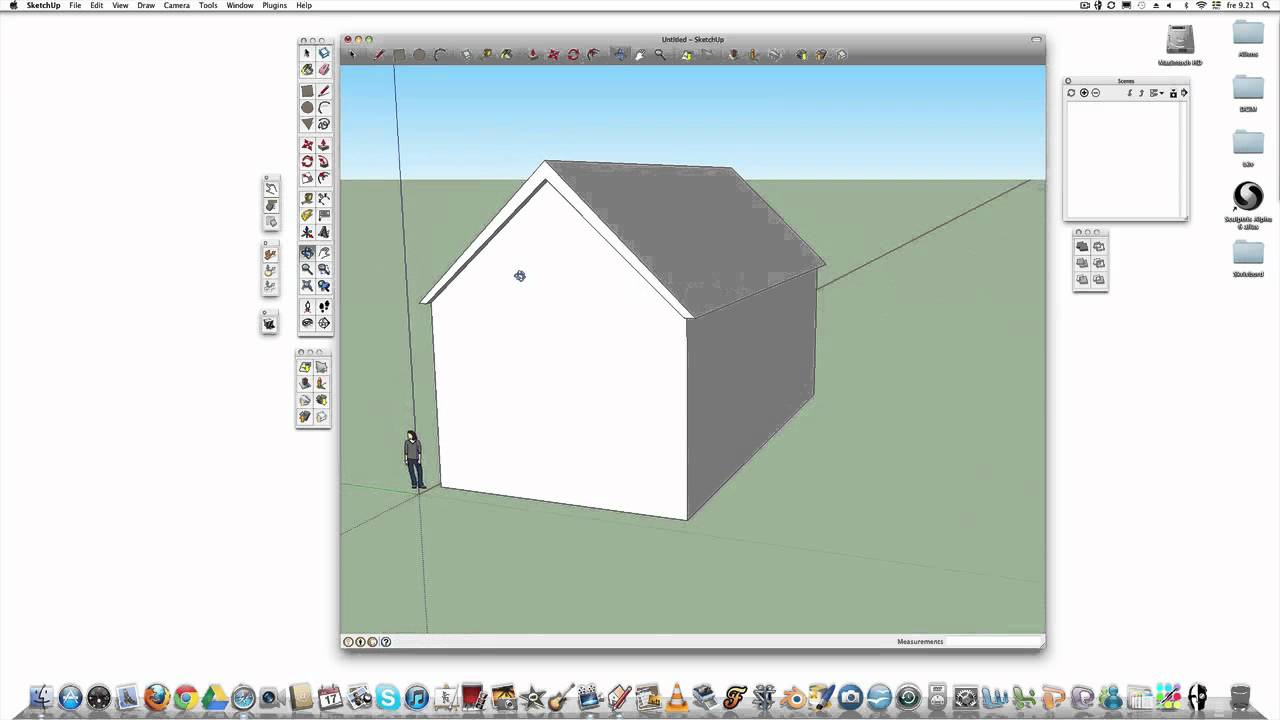Open the Draw menu
This screenshot has height=720, width=1280.
(x=146, y=5)
